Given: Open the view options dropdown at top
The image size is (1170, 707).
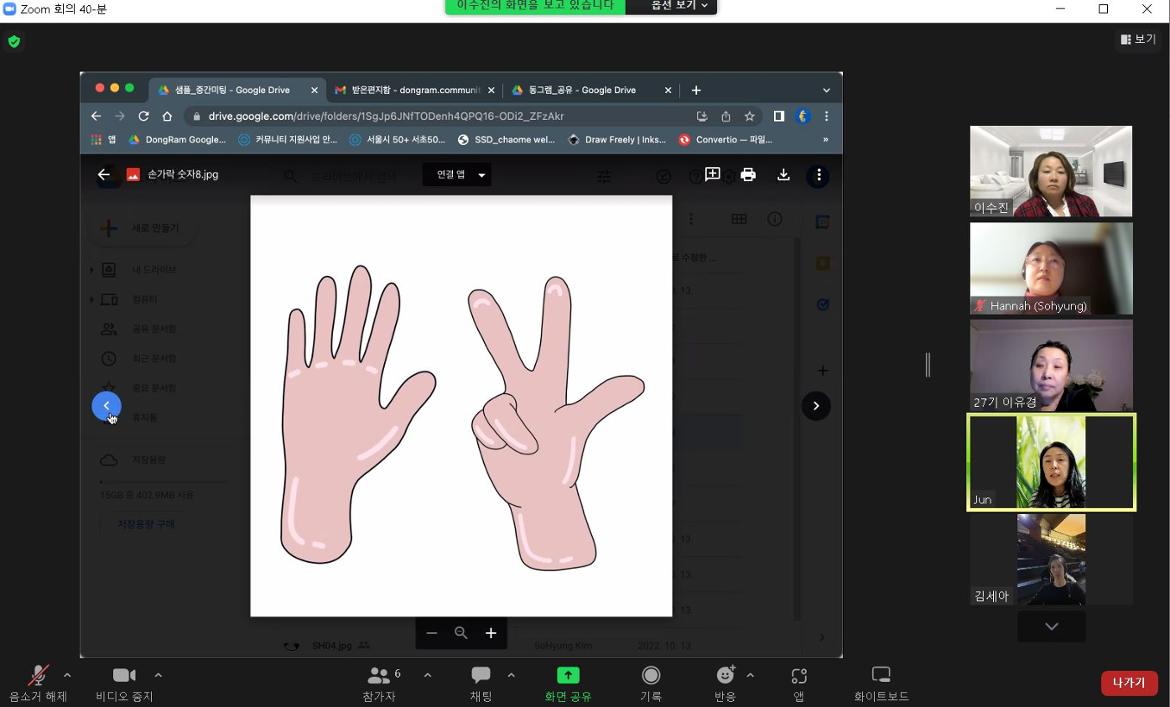Looking at the screenshot, I should tap(1138, 39).
